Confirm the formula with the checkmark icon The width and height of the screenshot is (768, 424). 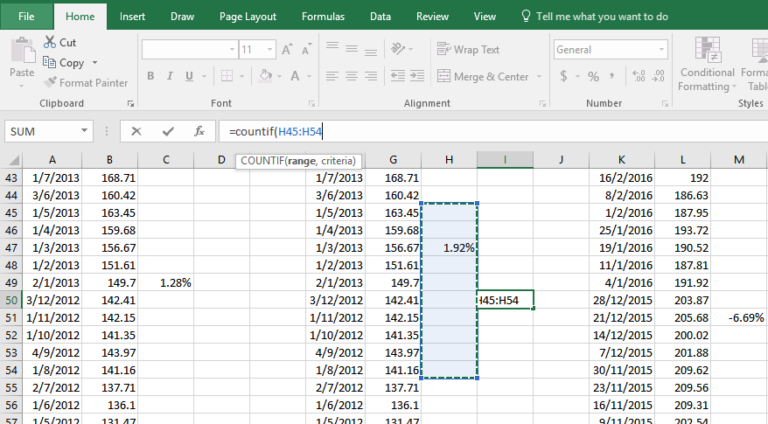[x=167, y=131]
